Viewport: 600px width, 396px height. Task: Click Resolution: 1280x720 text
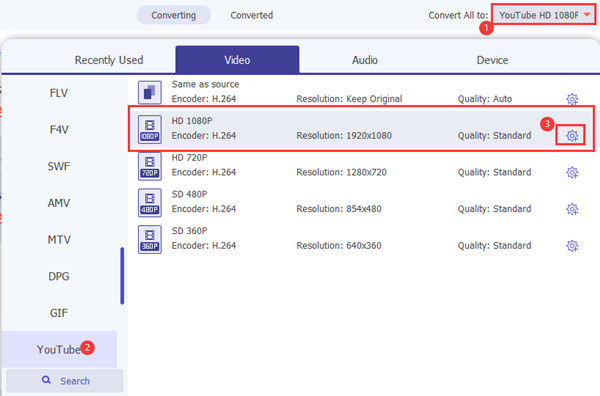(341, 173)
